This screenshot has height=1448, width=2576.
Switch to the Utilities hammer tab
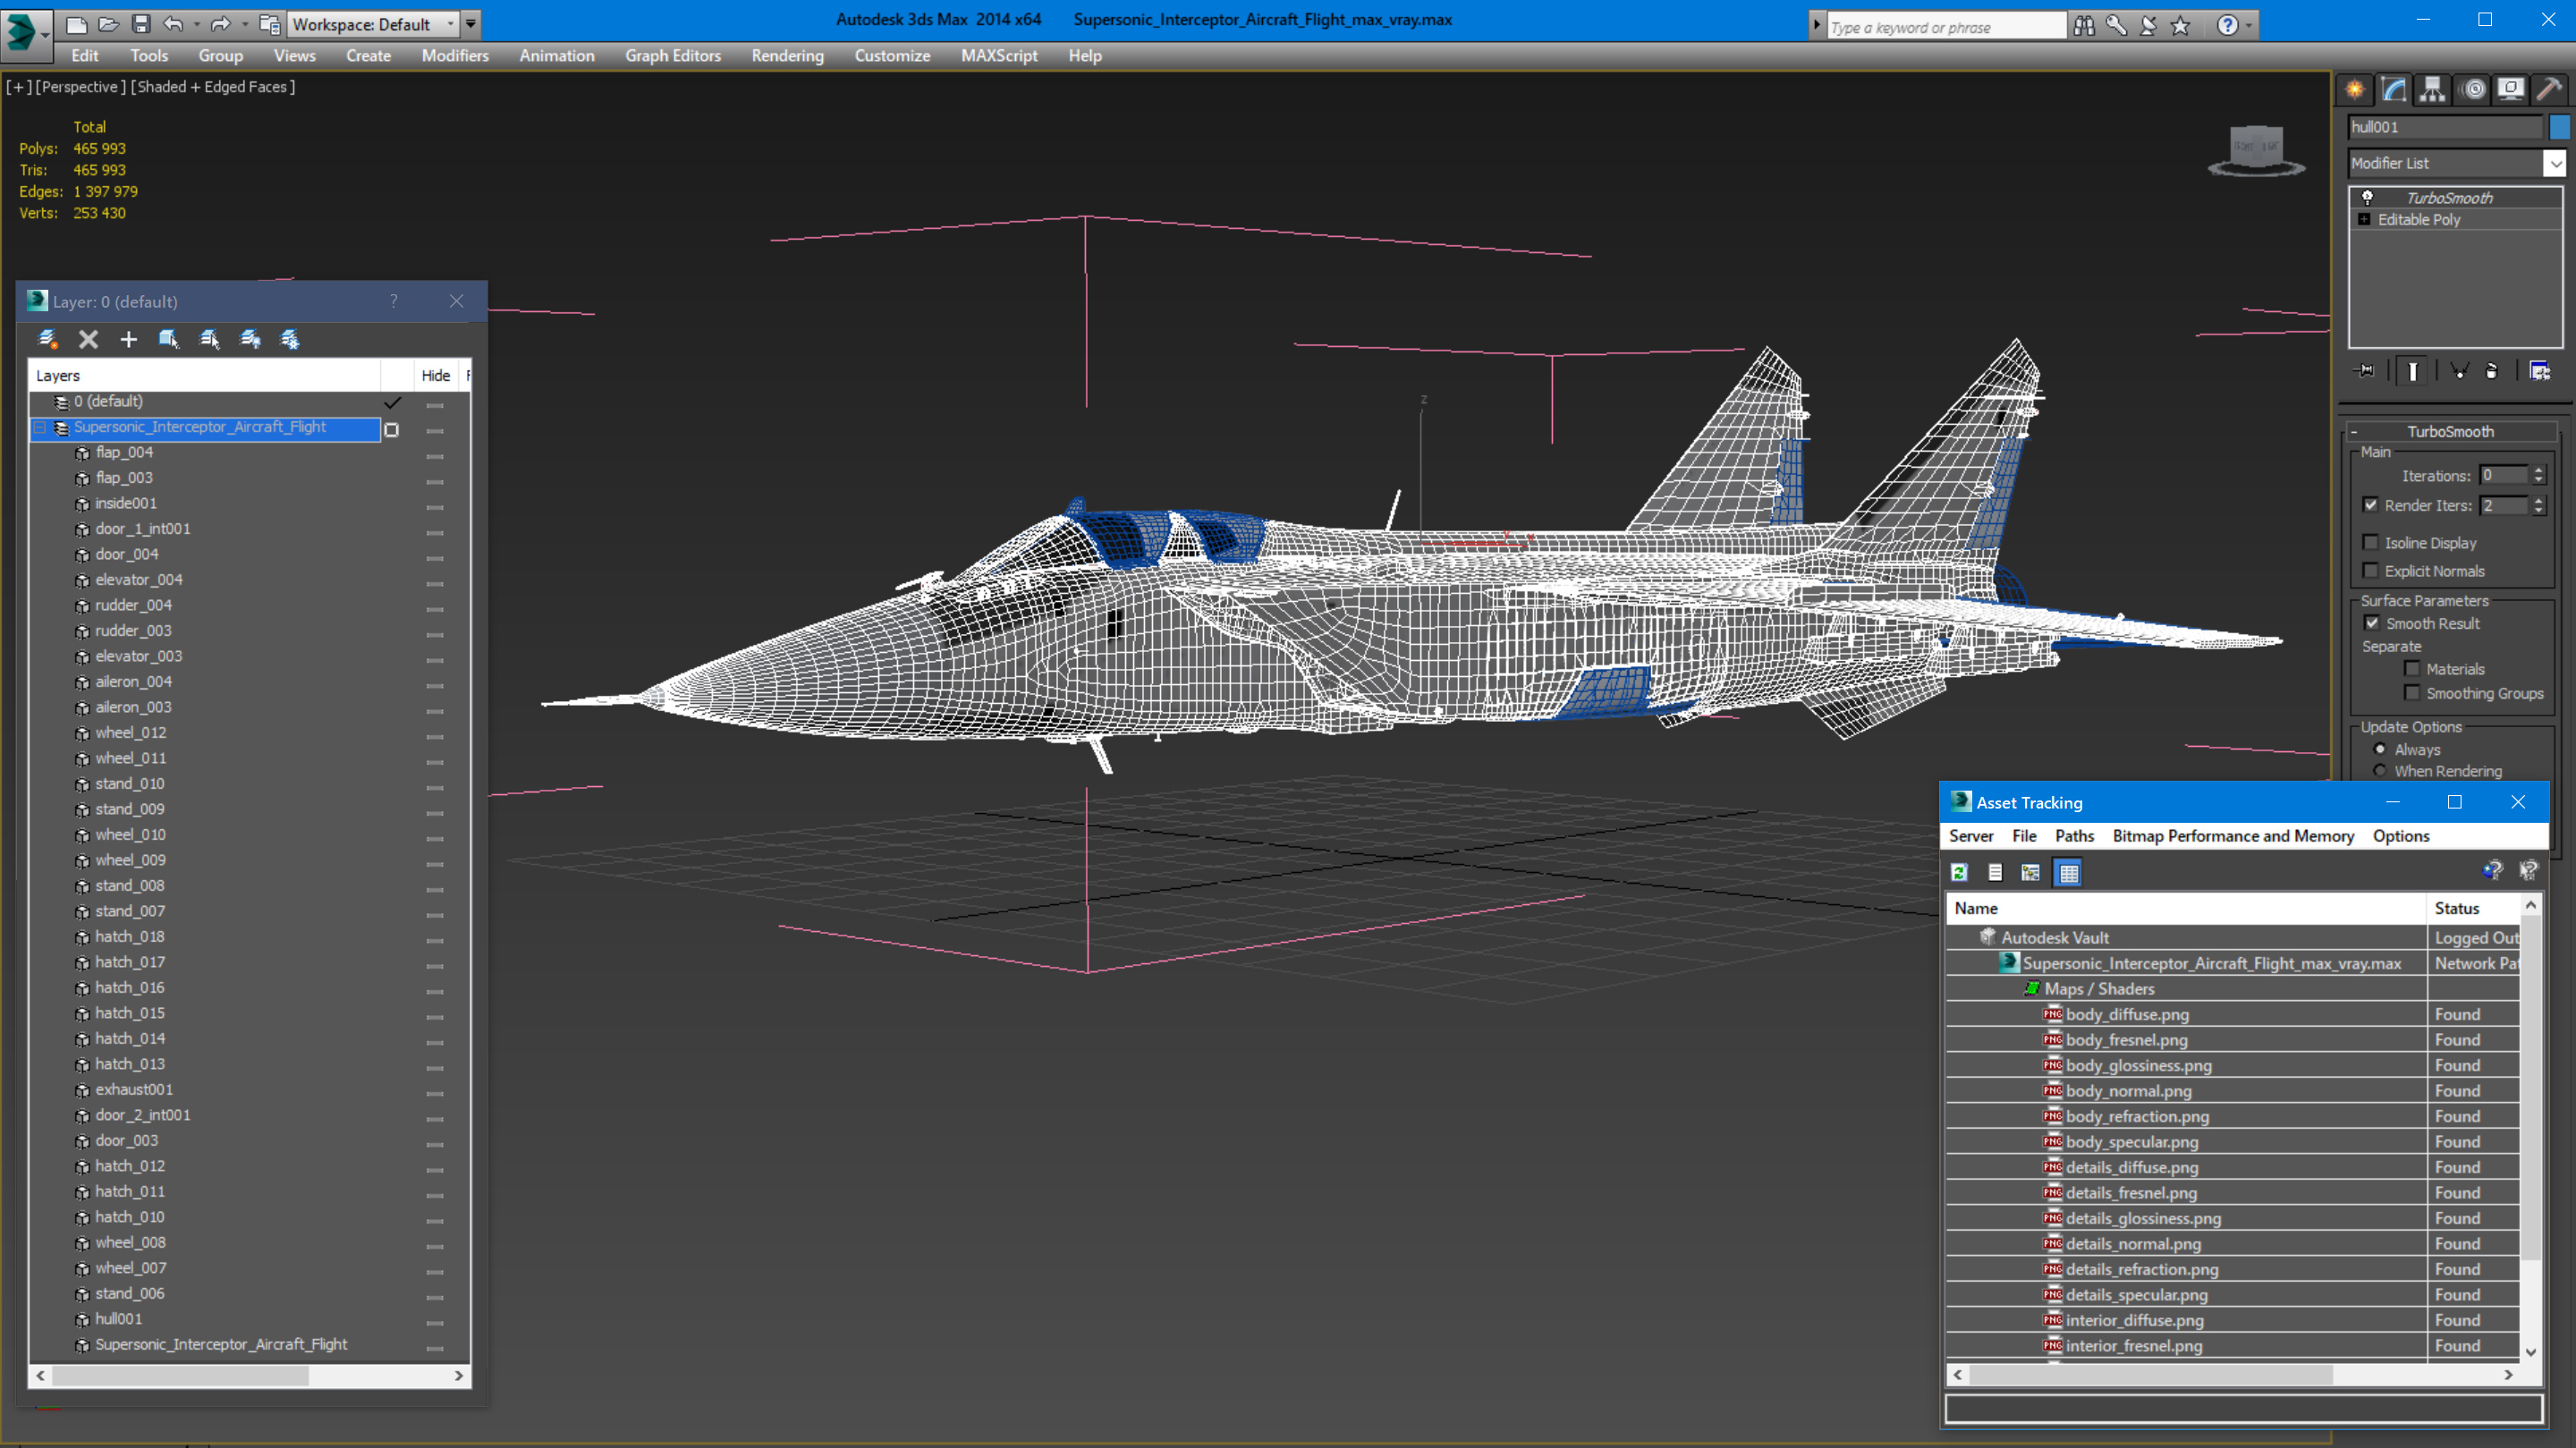tap(2549, 90)
